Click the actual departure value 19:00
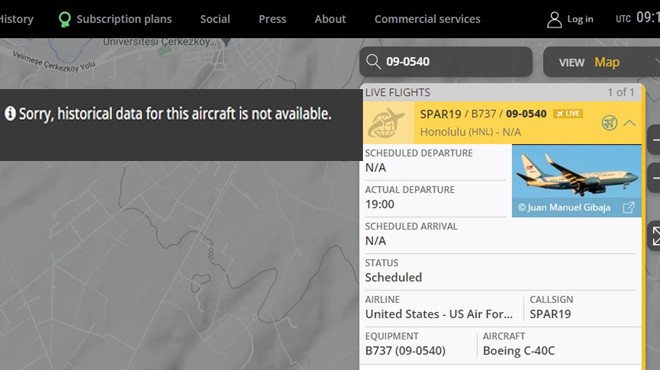Viewport: 660px width, 370px height. tap(380, 205)
